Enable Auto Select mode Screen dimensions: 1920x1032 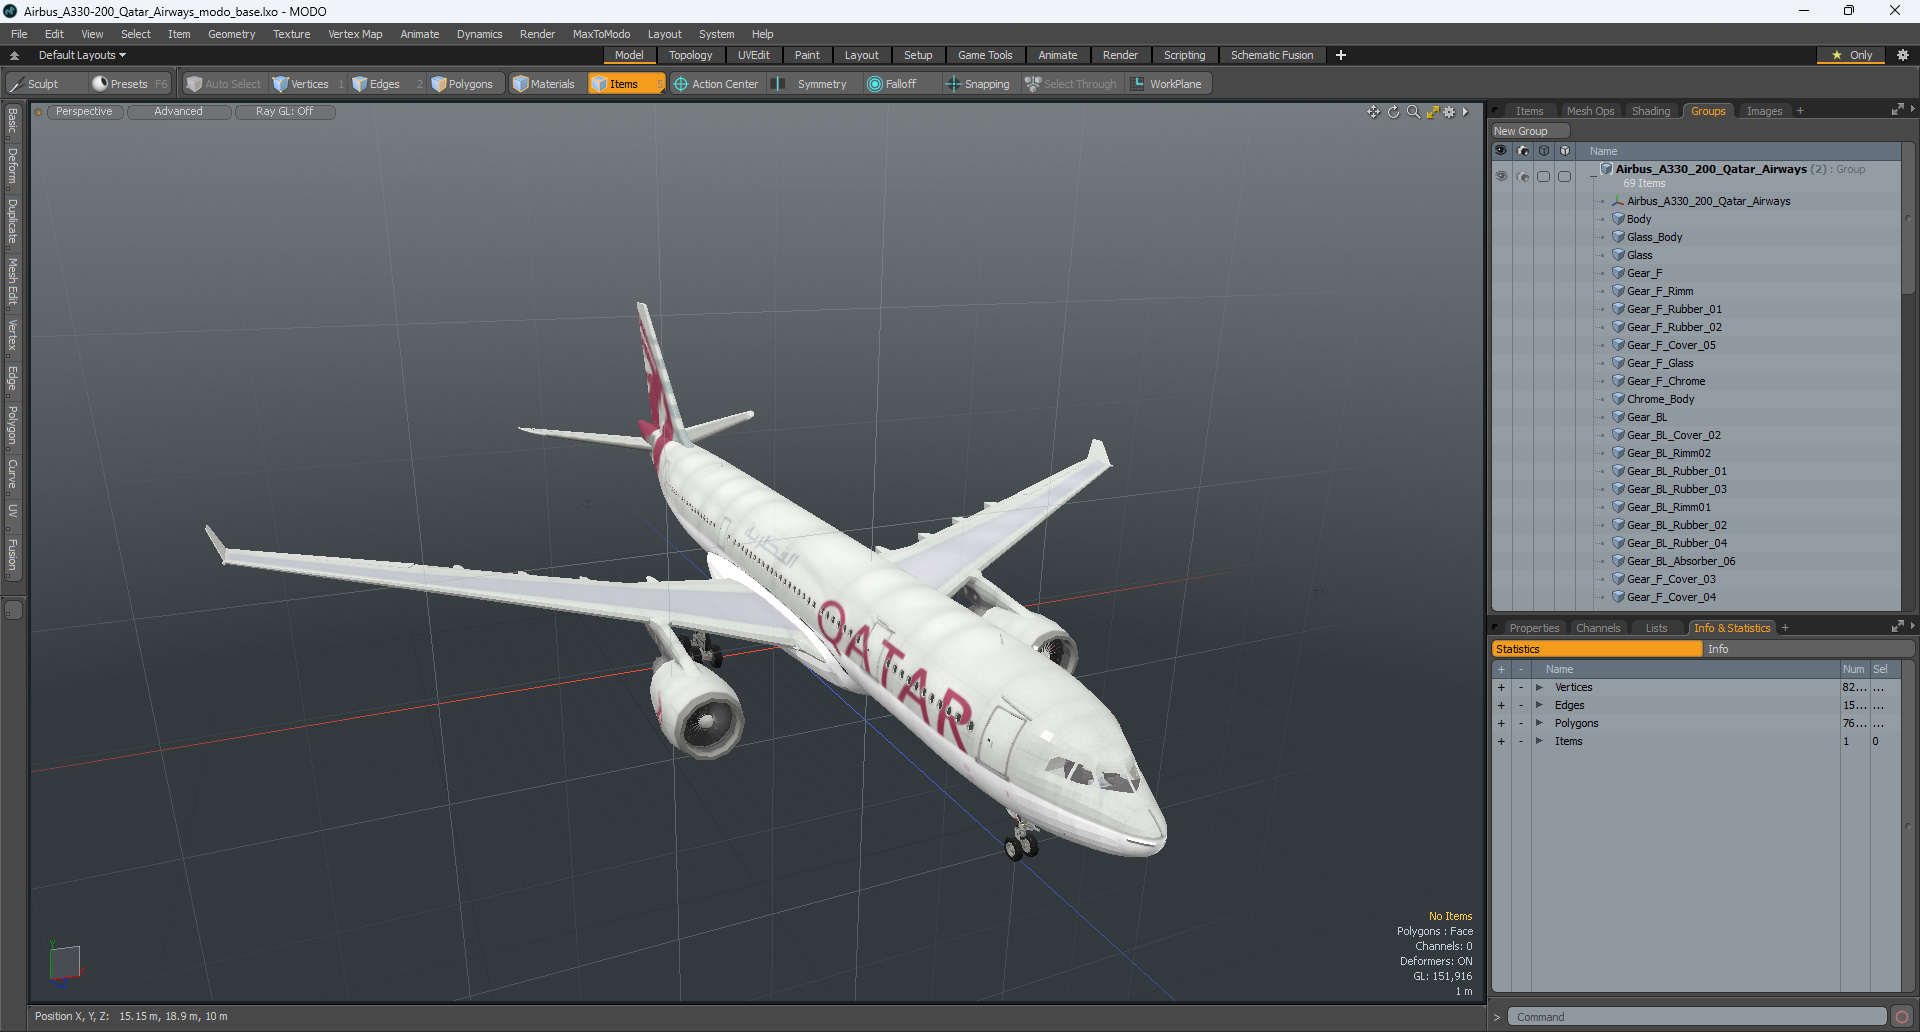[223, 84]
